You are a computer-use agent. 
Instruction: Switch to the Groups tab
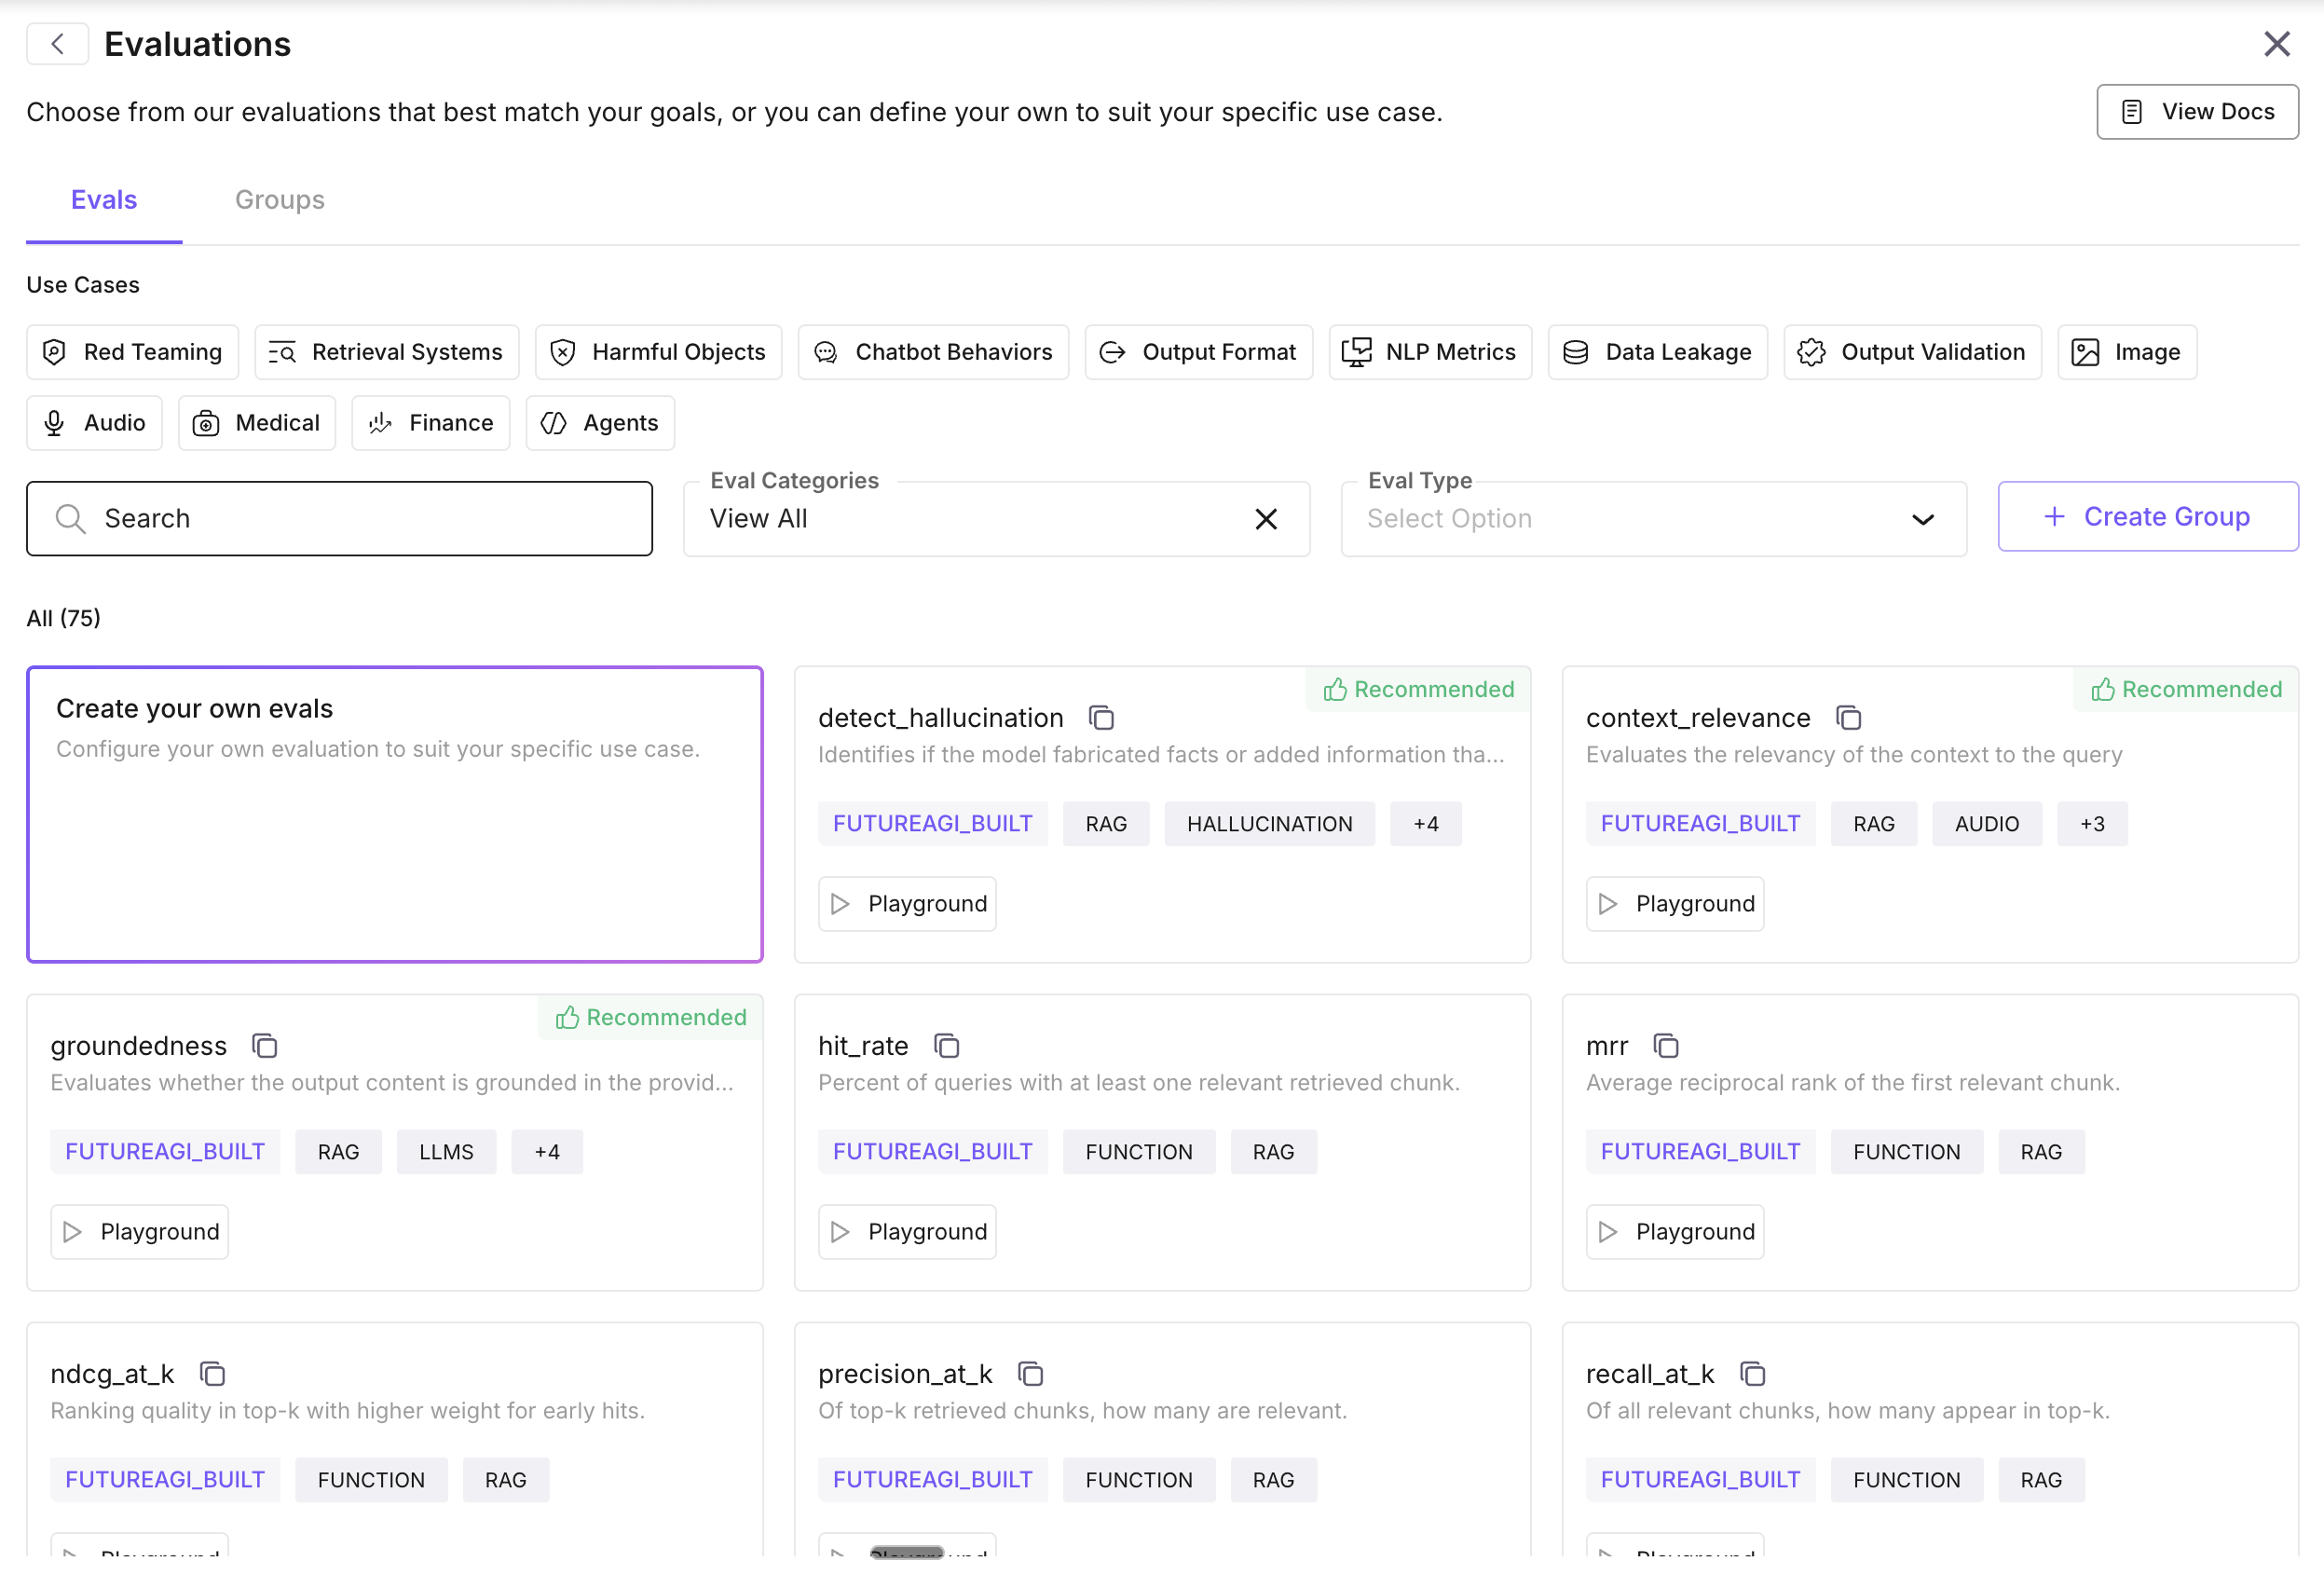pos(279,199)
